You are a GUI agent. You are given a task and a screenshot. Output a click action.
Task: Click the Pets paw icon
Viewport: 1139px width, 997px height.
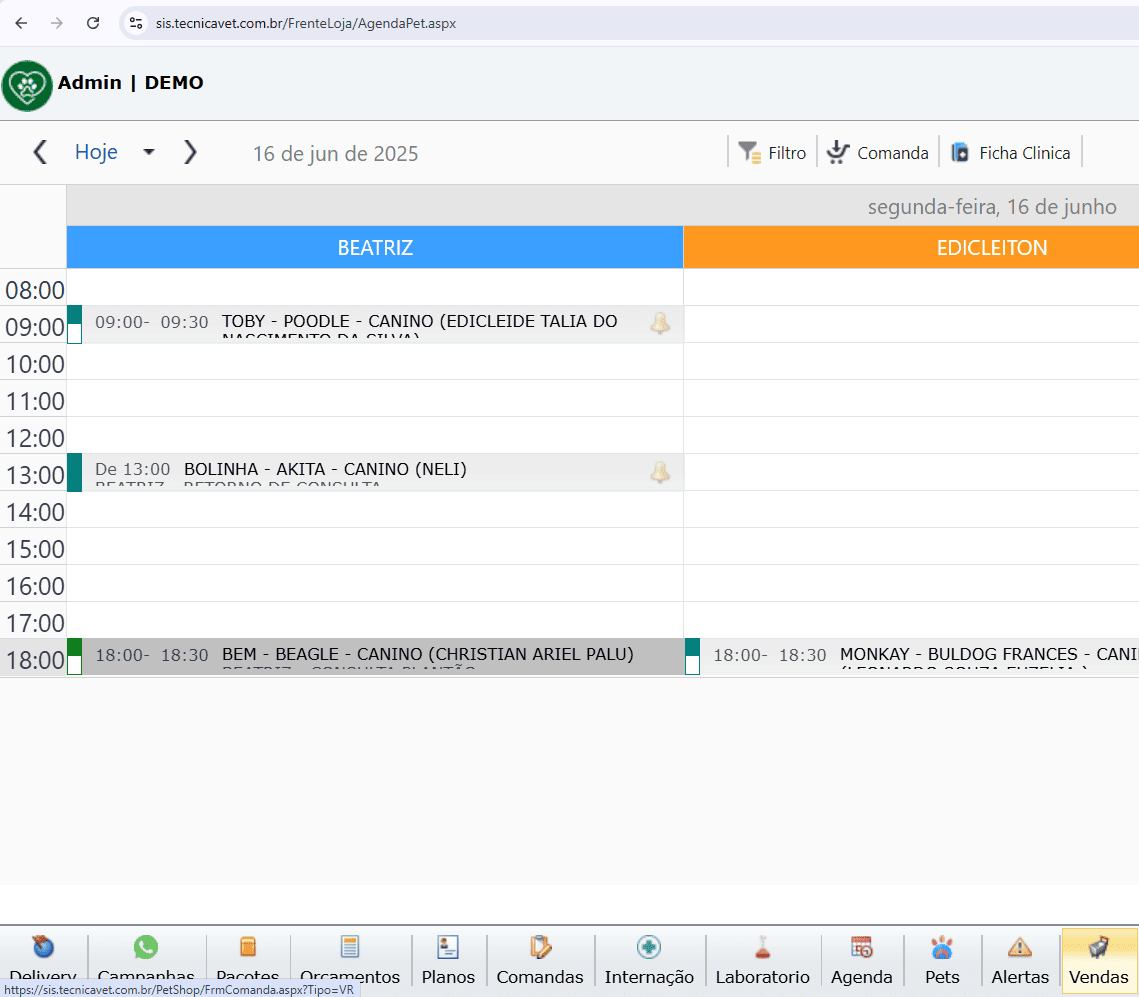click(x=942, y=947)
